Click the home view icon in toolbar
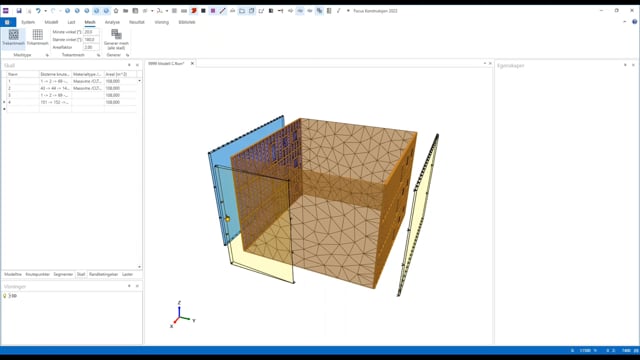This screenshot has height=360, width=640. [116, 11]
